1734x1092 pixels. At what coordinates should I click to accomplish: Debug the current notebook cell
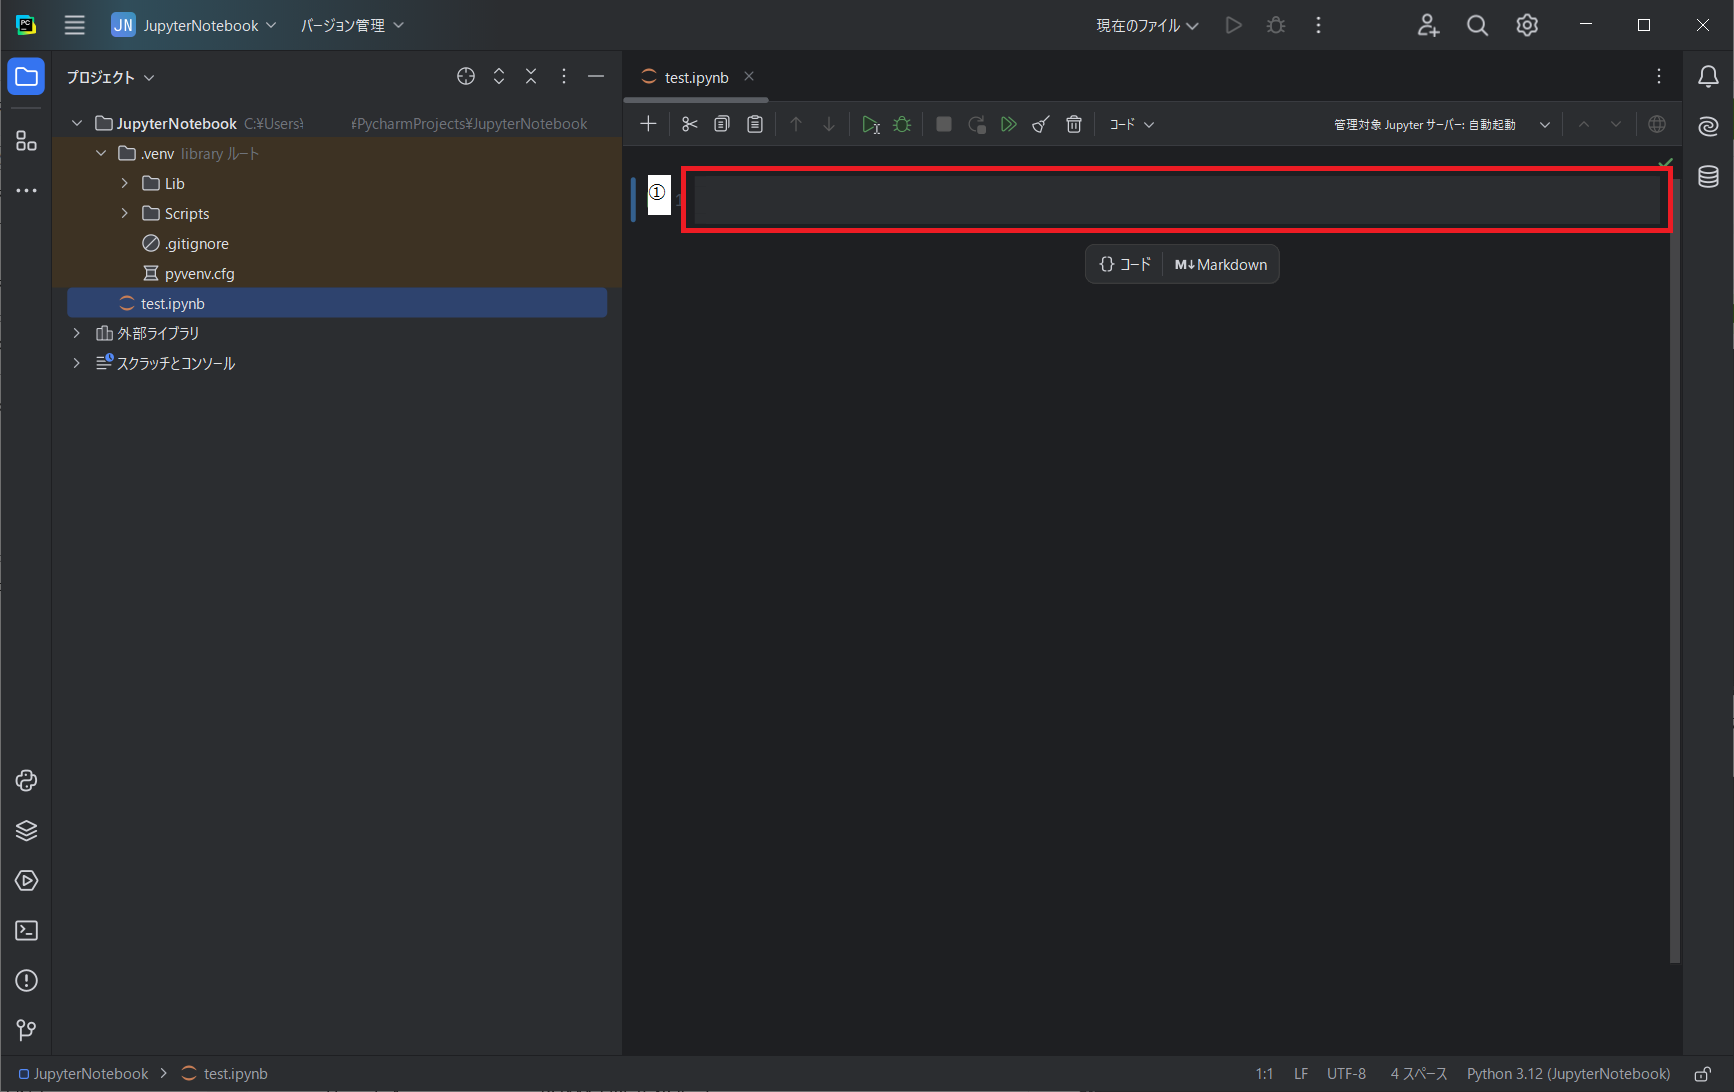[x=903, y=124]
